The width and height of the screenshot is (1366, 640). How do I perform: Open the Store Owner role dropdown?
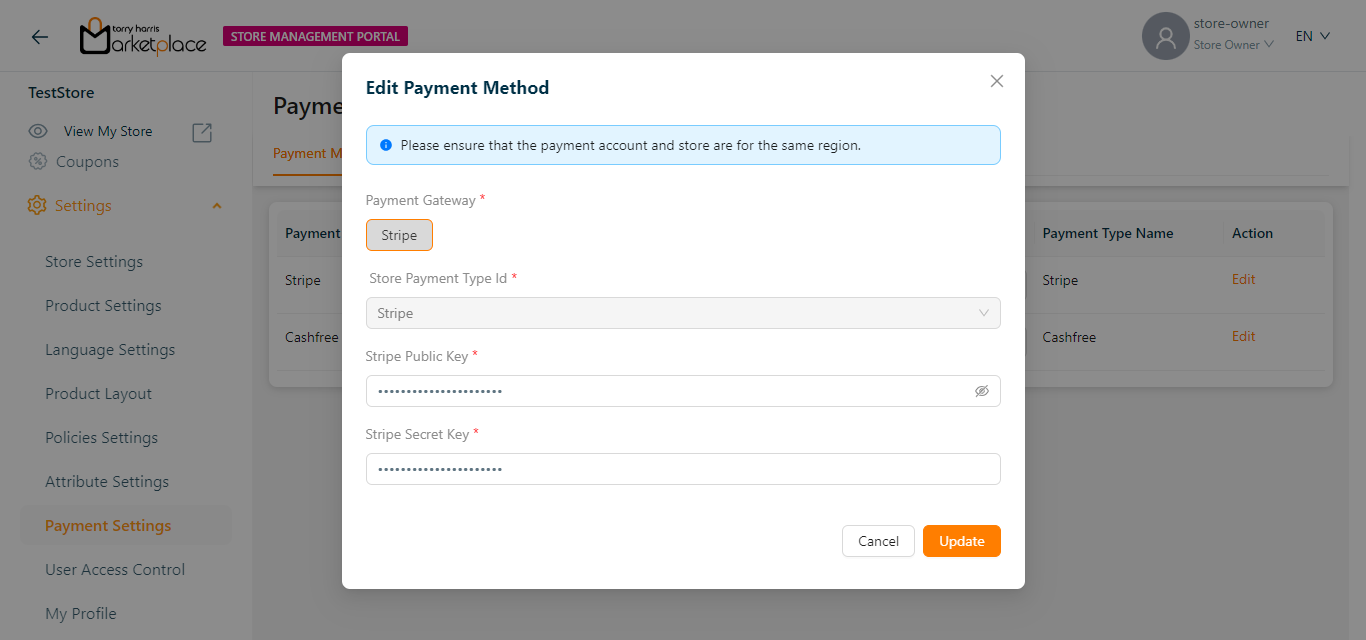1233,45
